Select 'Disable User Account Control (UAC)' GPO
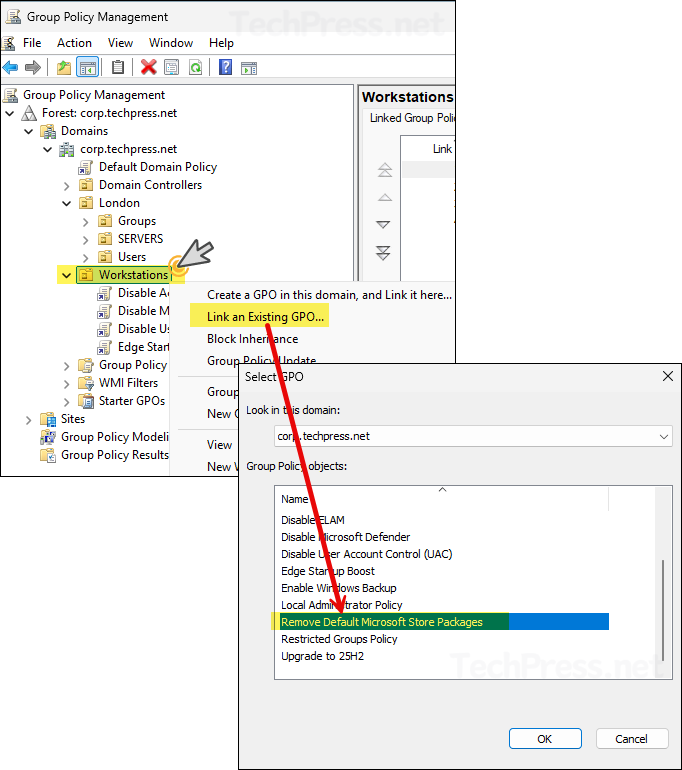The width and height of the screenshot is (682, 770). (366, 554)
